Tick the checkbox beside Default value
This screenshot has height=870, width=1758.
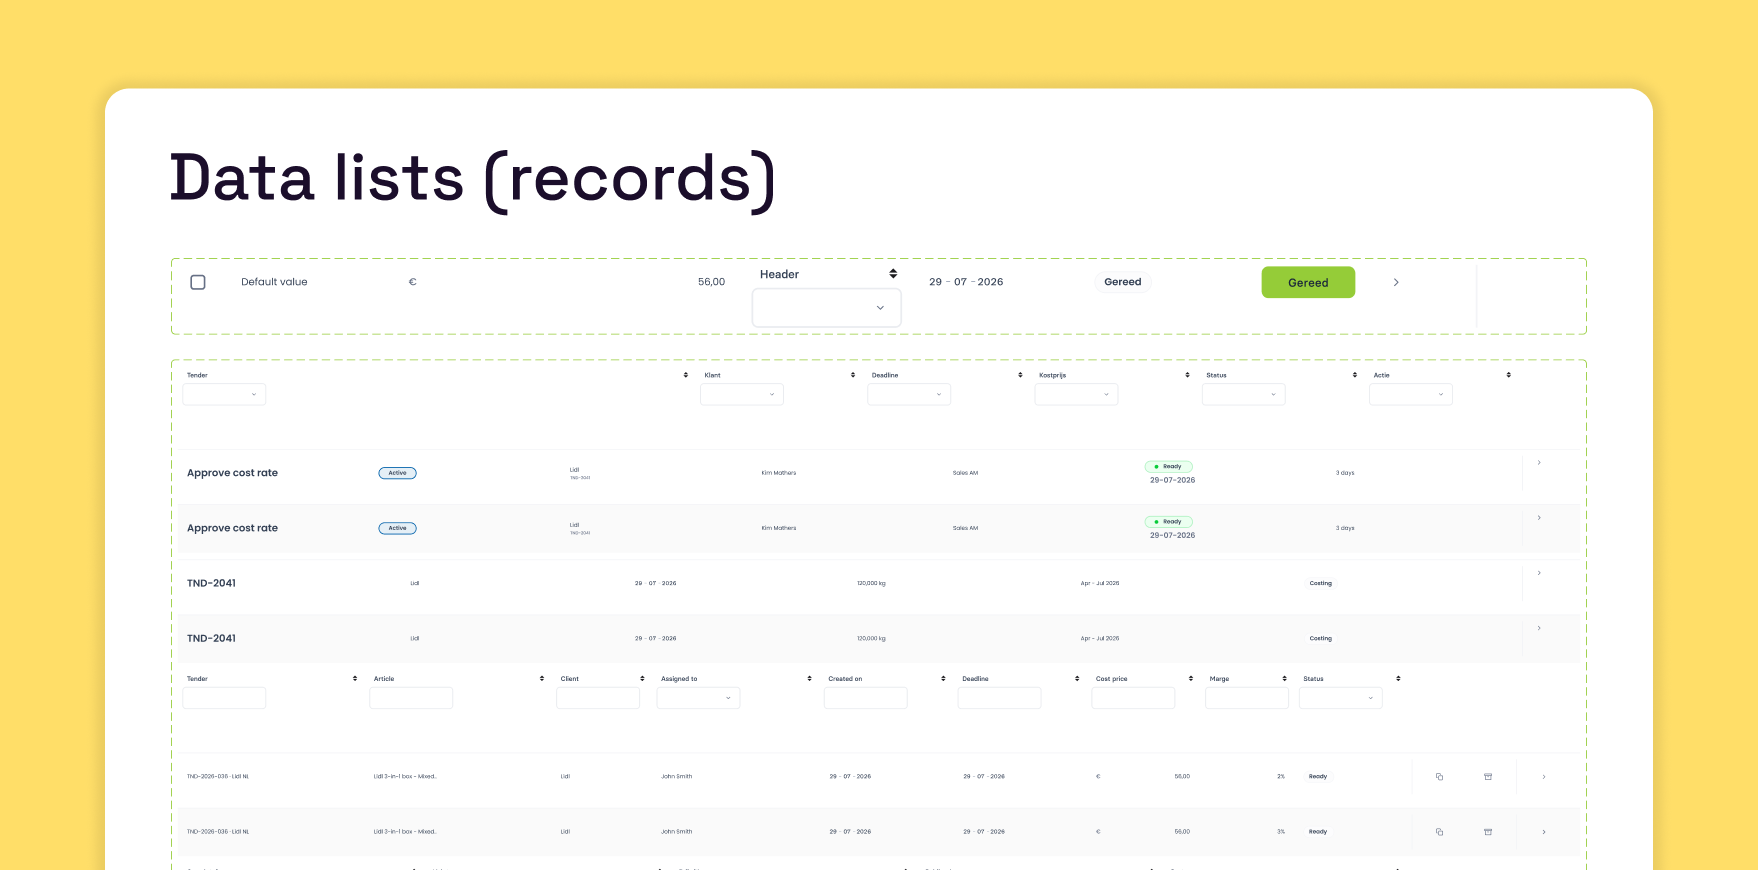[198, 282]
